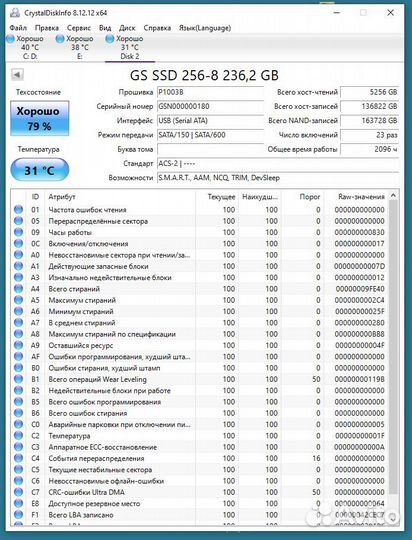Select row Изначально недействительные блоки
The width and height of the screenshot is (412, 540).
(200, 278)
